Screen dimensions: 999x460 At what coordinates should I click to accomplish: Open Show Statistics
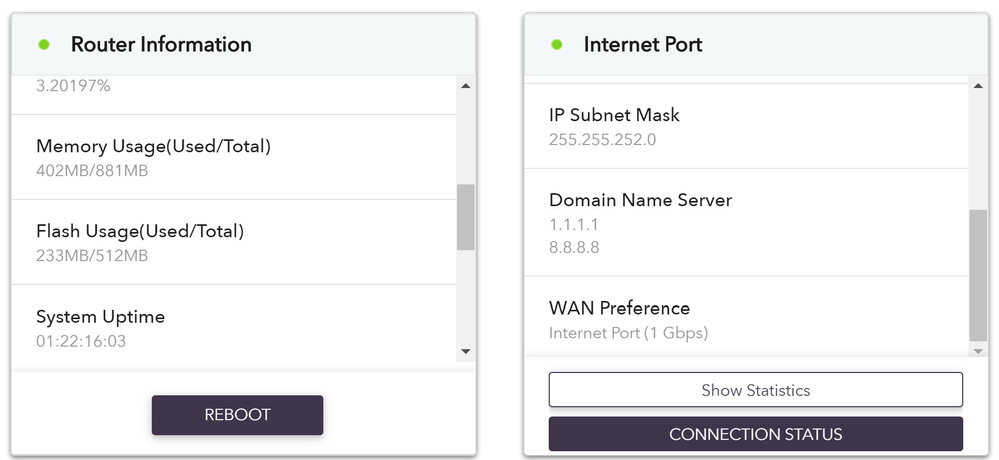point(755,390)
